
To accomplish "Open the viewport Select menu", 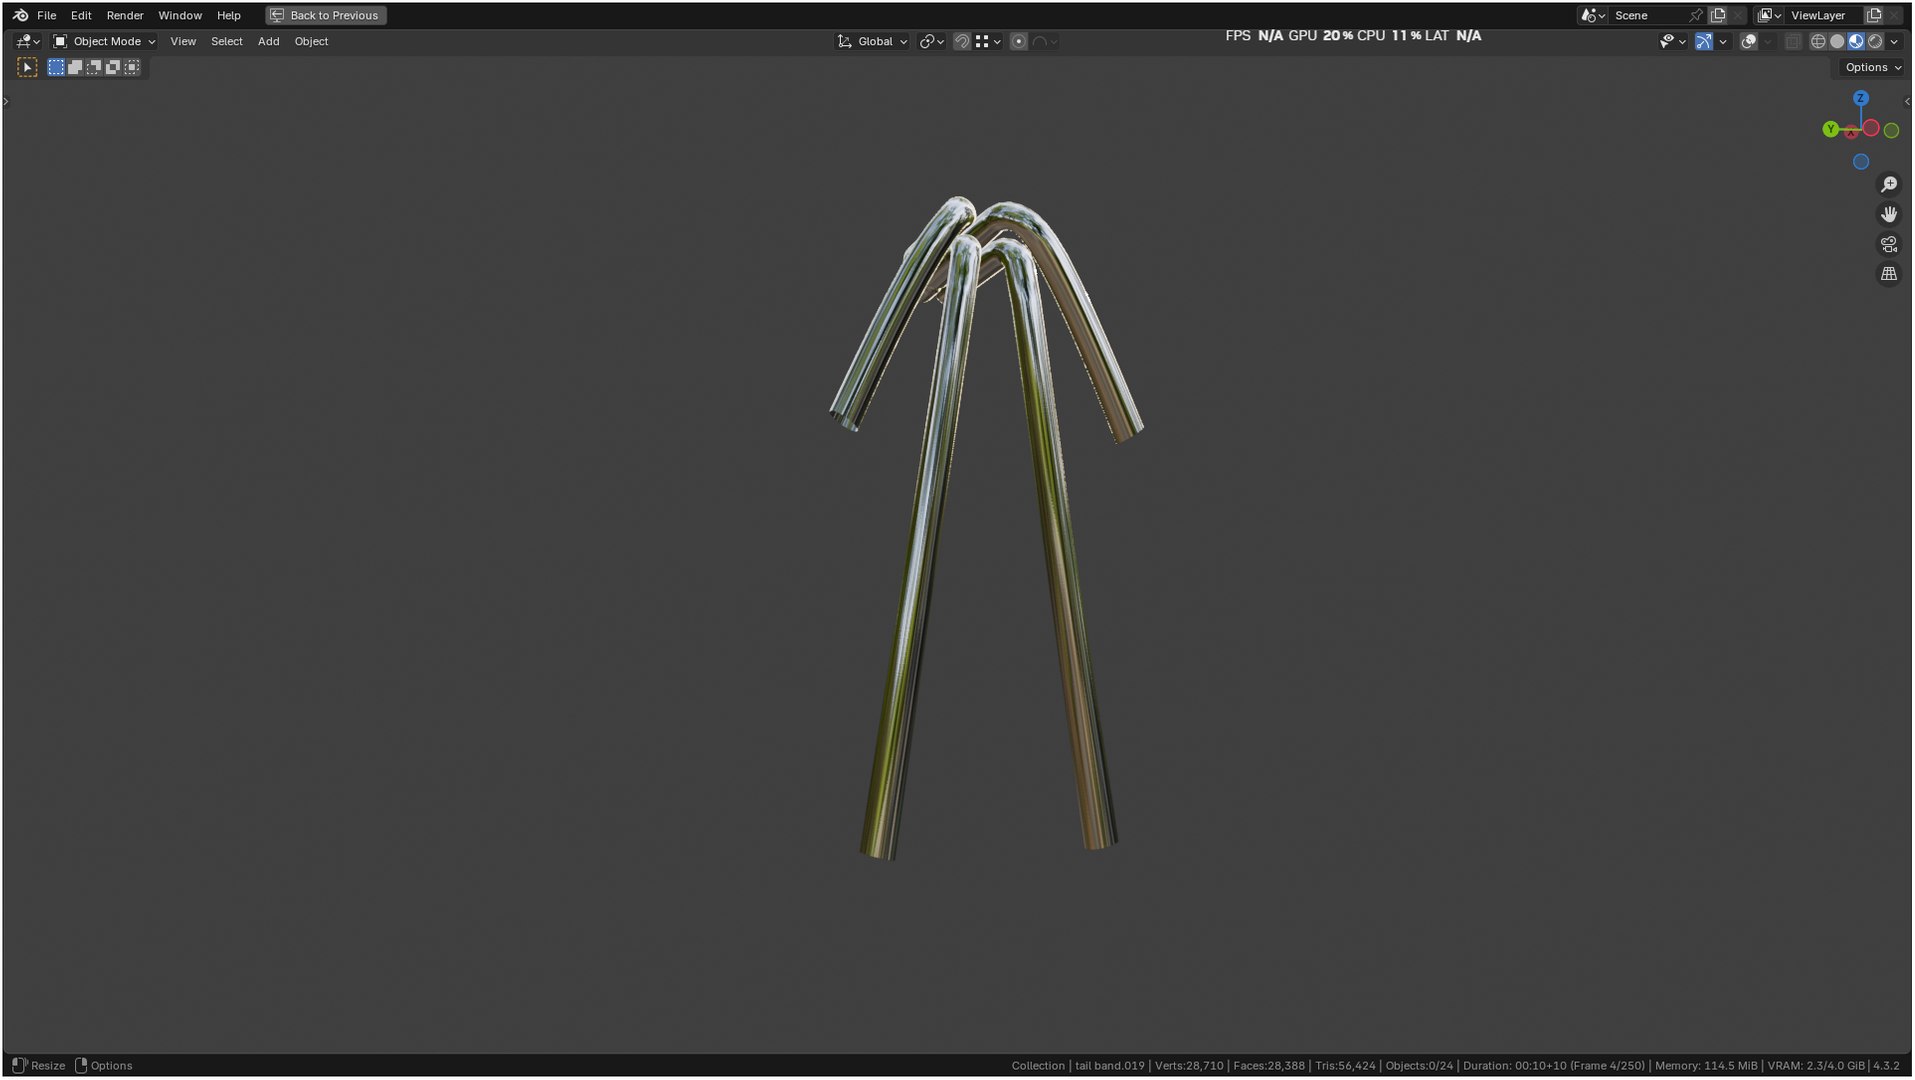I will click(227, 41).
